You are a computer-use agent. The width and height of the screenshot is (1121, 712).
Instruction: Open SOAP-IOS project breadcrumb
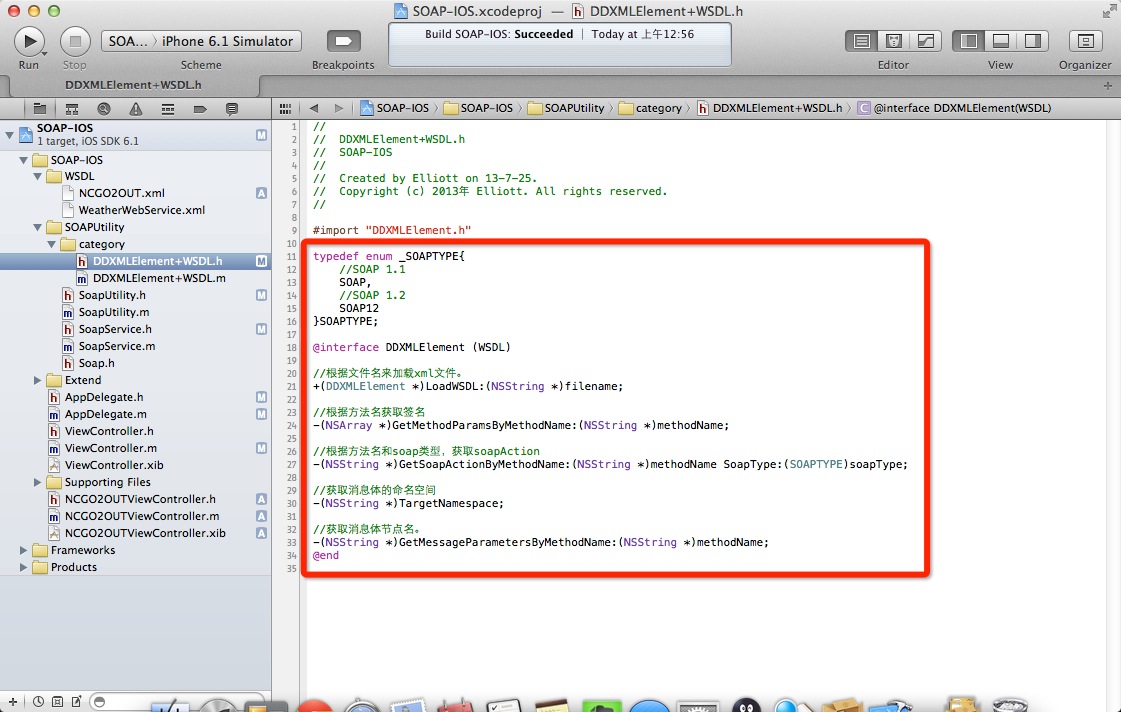click(395, 108)
